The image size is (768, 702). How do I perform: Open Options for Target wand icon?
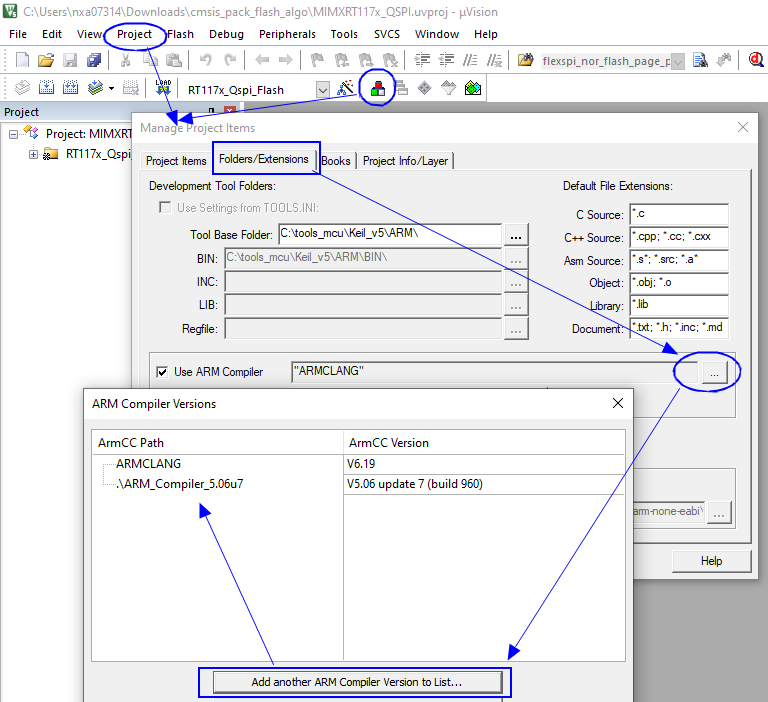346,89
